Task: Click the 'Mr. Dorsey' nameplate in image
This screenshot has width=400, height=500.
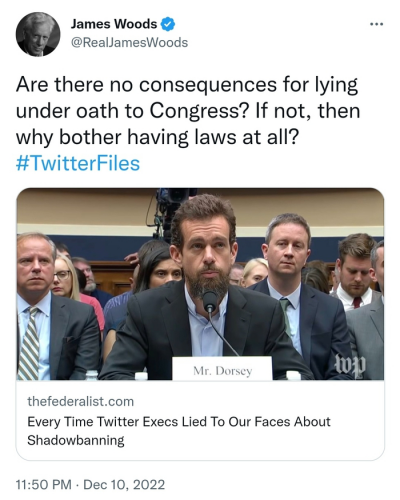Action: pos(222,368)
